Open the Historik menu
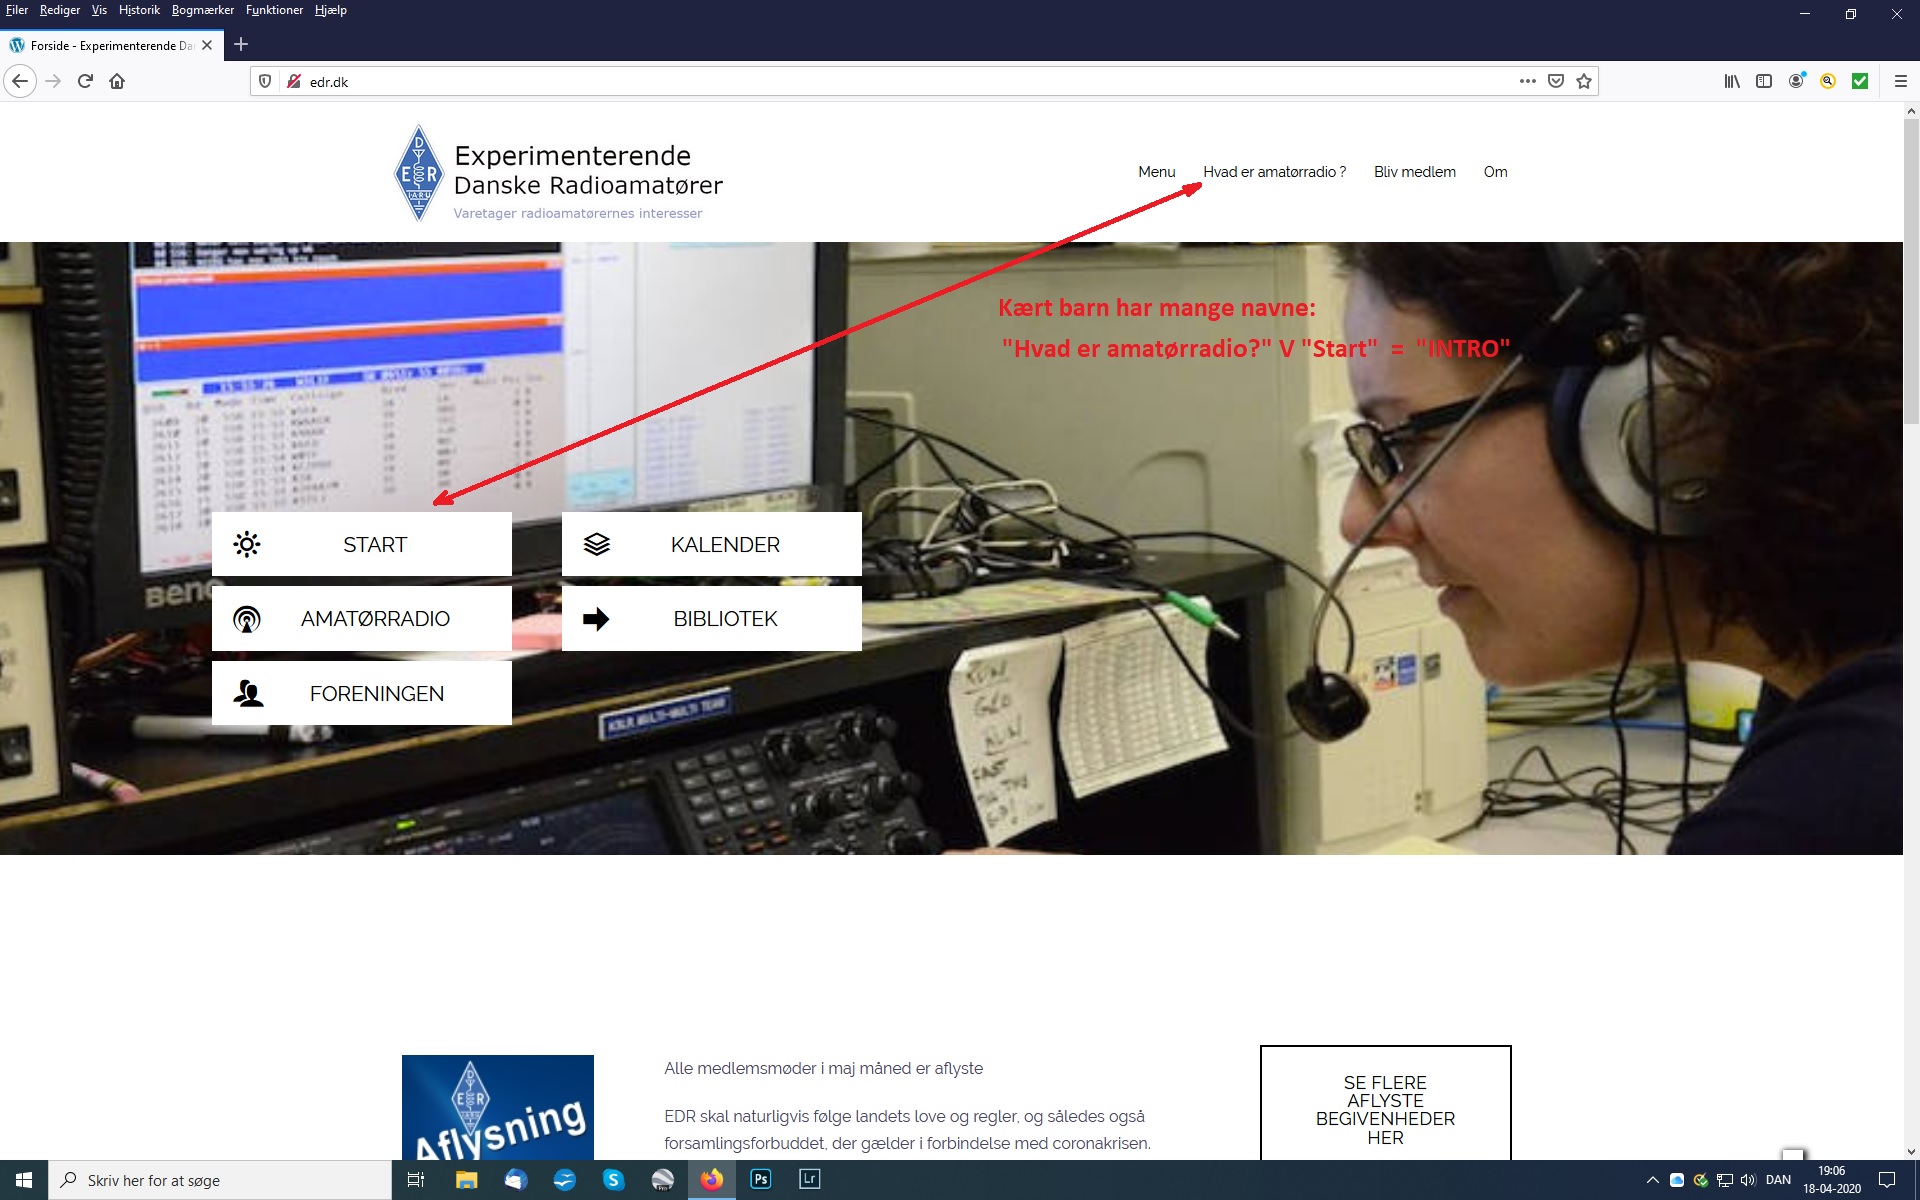This screenshot has width=1920, height=1200. click(139, 10)
